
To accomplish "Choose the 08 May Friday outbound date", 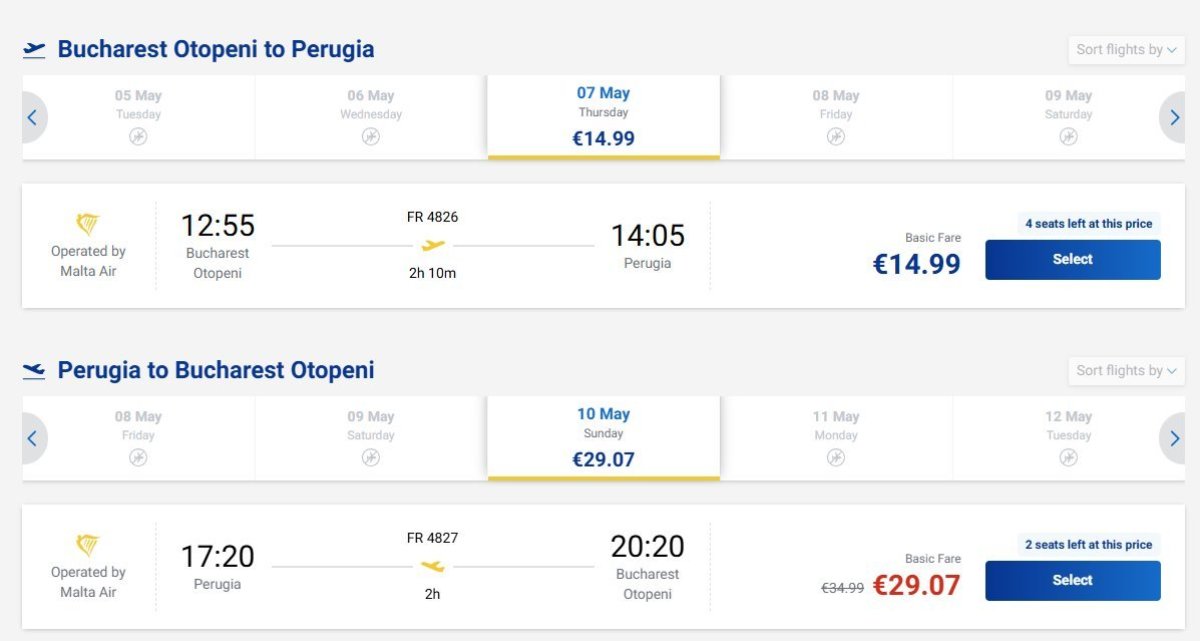I will (x=836, y=117).
